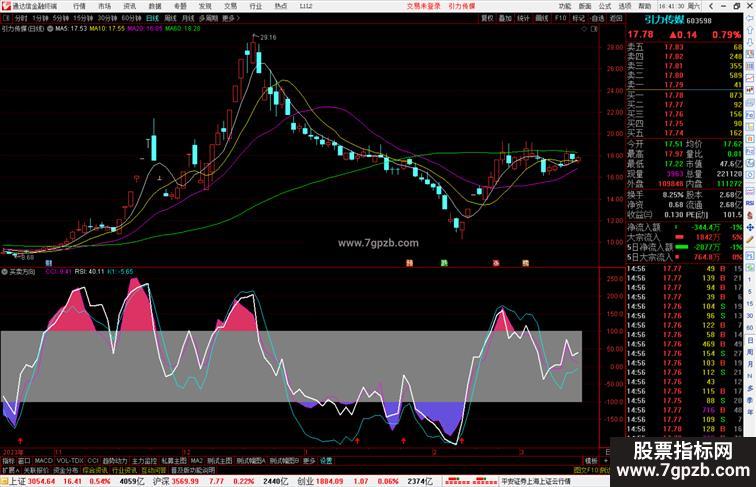Click the 窗口 button in indicator bar

coord(24,461)
